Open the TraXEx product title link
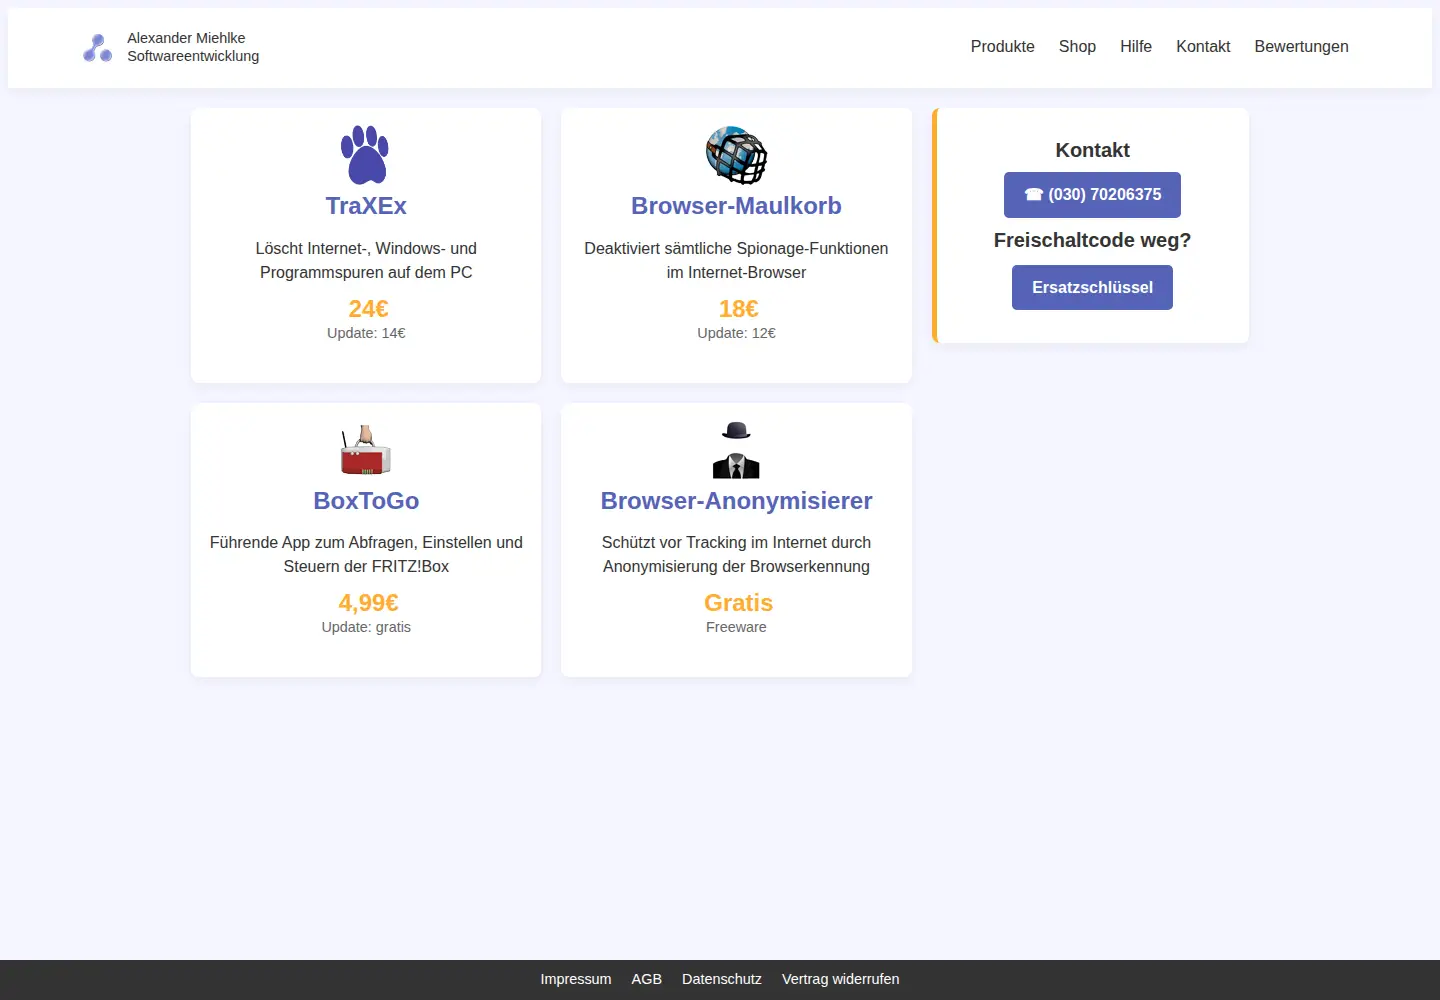The width and height of the screenshot is (1440, 1000). (366, 206)
